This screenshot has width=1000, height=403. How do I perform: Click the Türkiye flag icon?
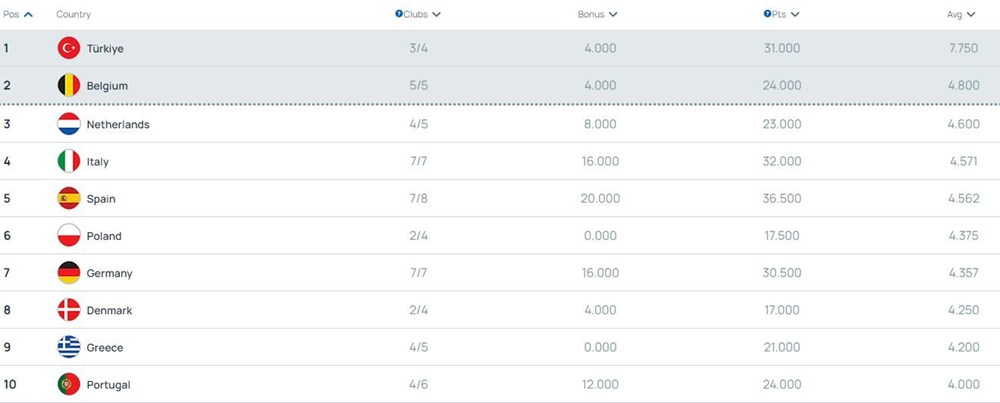coord(69,48)
